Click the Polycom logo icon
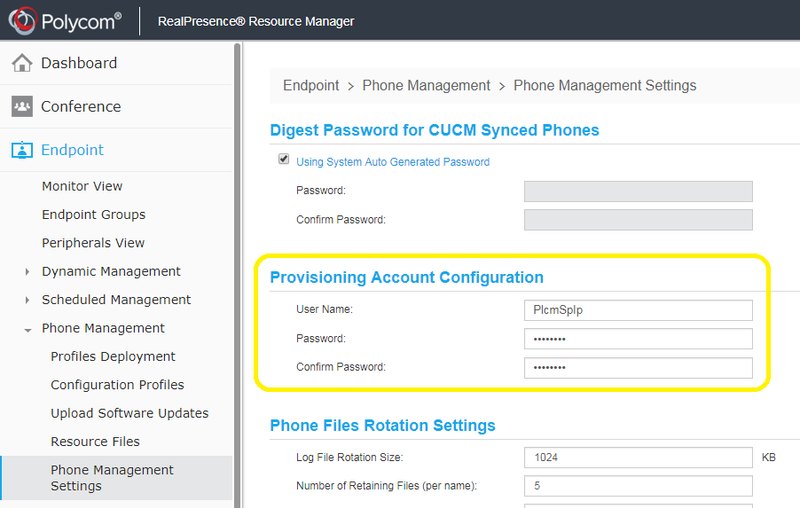The height and width of the screenshot is (508, 800). point(22,20)
